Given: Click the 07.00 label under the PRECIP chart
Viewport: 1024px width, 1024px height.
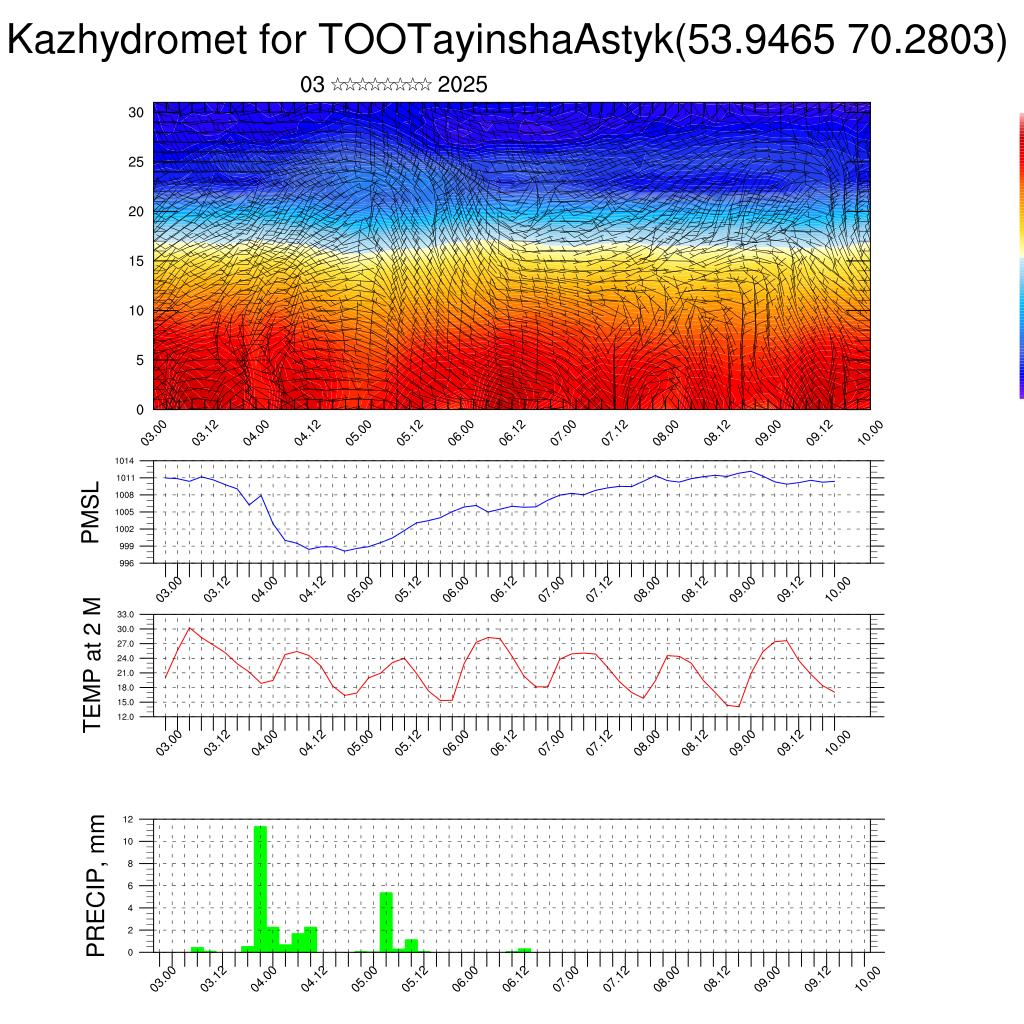Looking at the screenshot, I should [x=566, y=979].
